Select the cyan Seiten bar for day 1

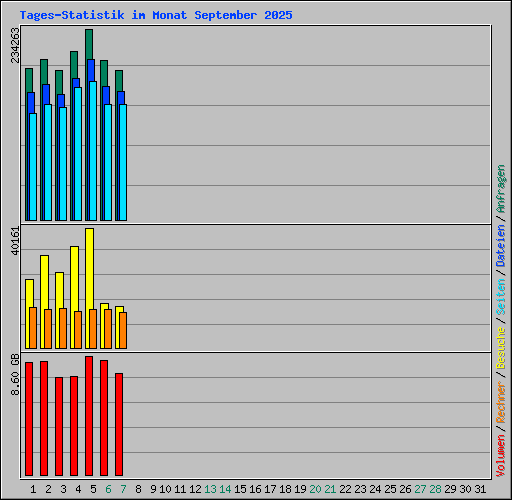(33, 167)
